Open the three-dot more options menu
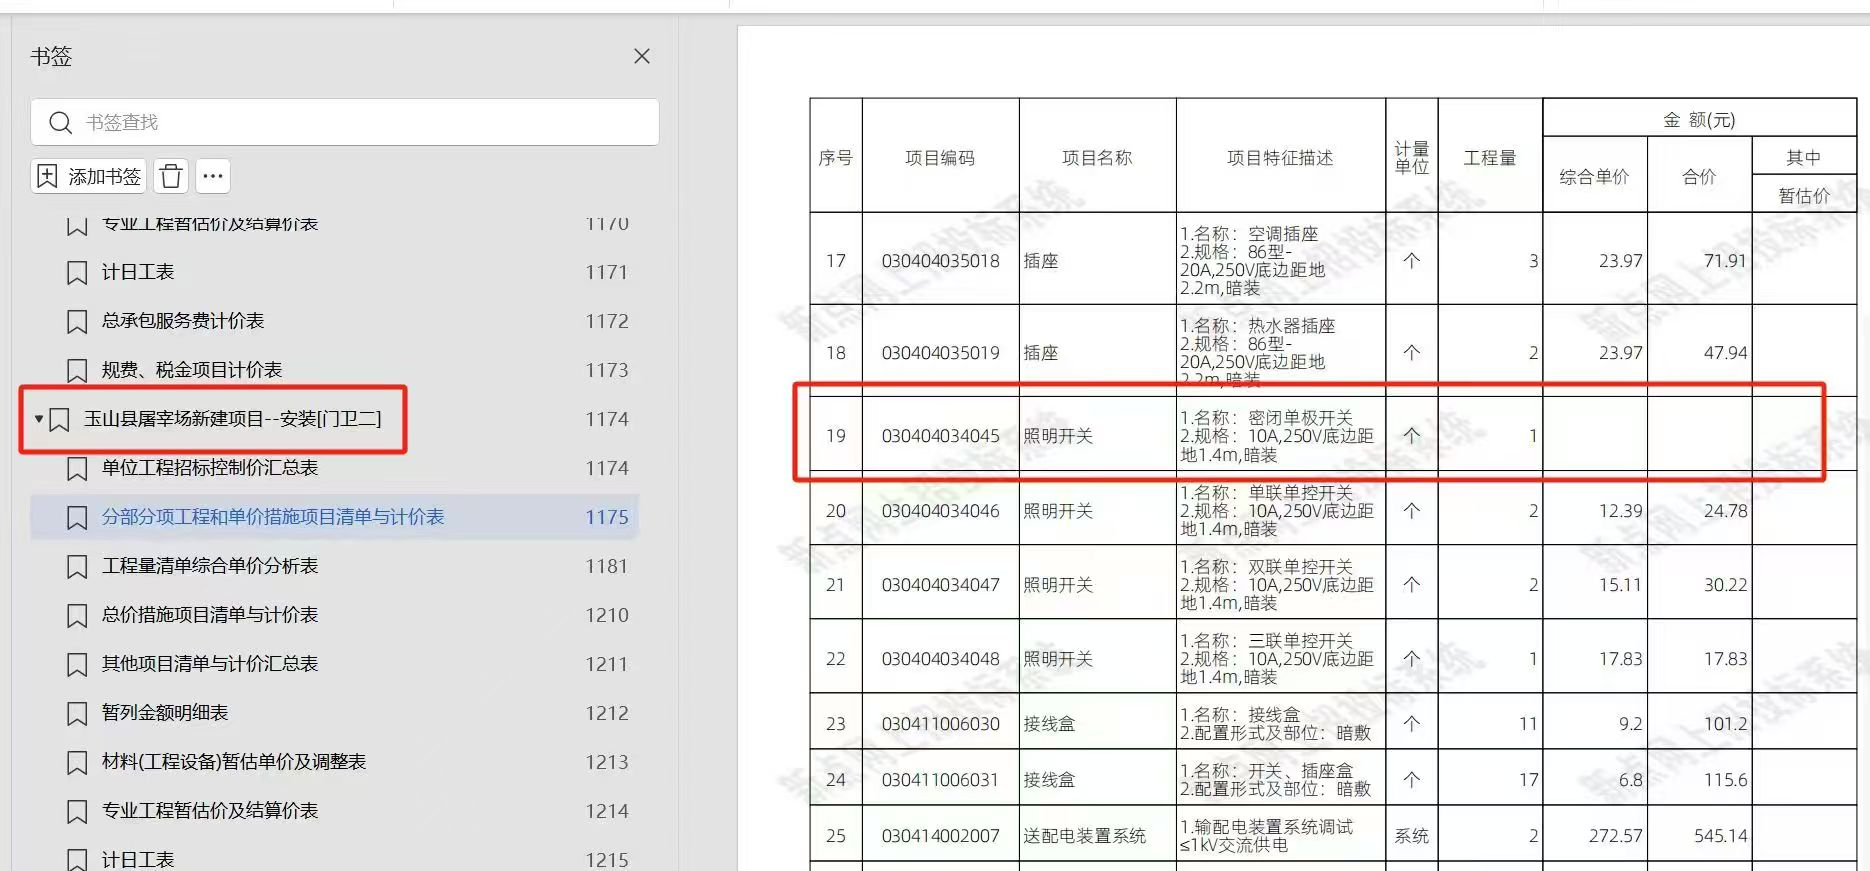1870x871 pixels. [213, 177]
